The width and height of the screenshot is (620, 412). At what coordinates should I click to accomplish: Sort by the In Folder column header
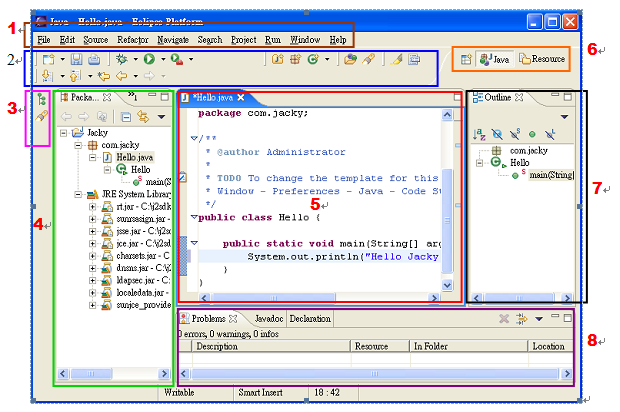[x=469, y=346]
